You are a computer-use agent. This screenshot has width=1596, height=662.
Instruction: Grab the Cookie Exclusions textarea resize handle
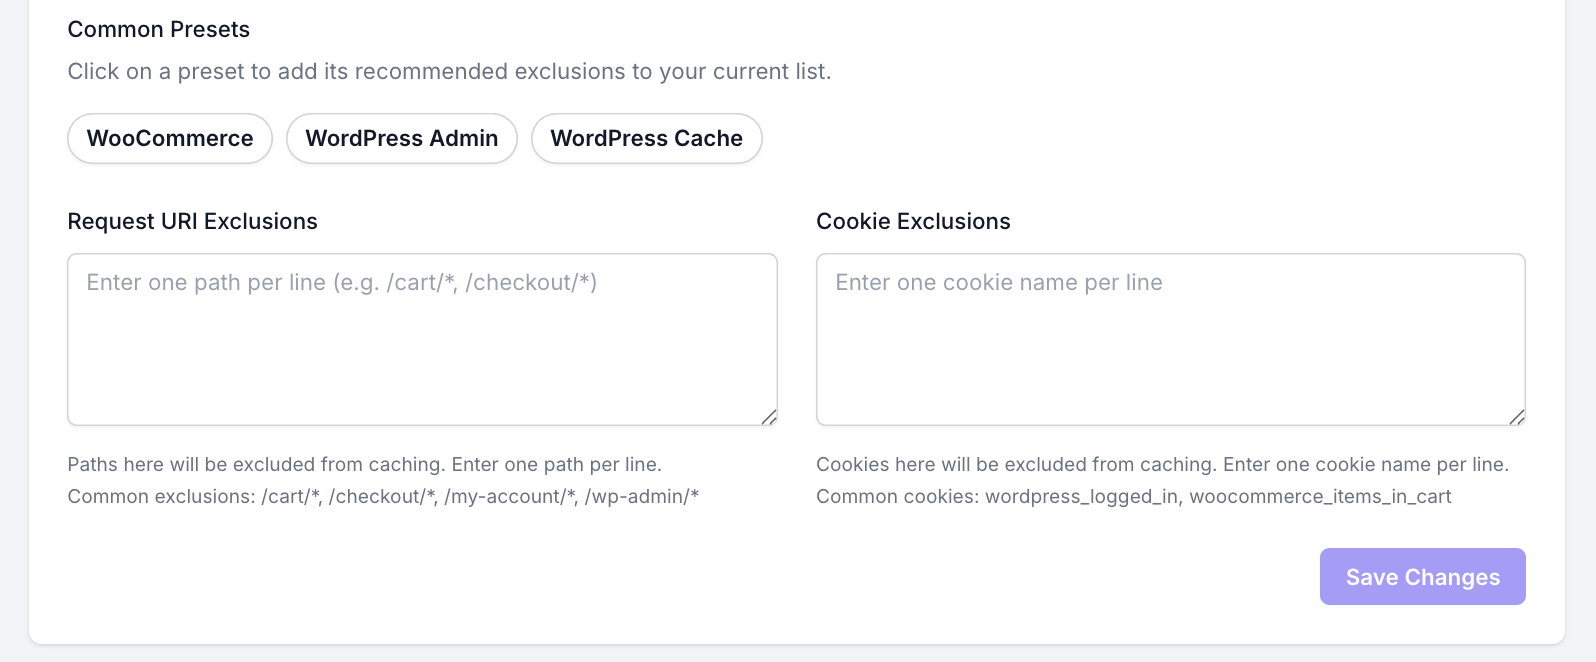click(1517, 417)
